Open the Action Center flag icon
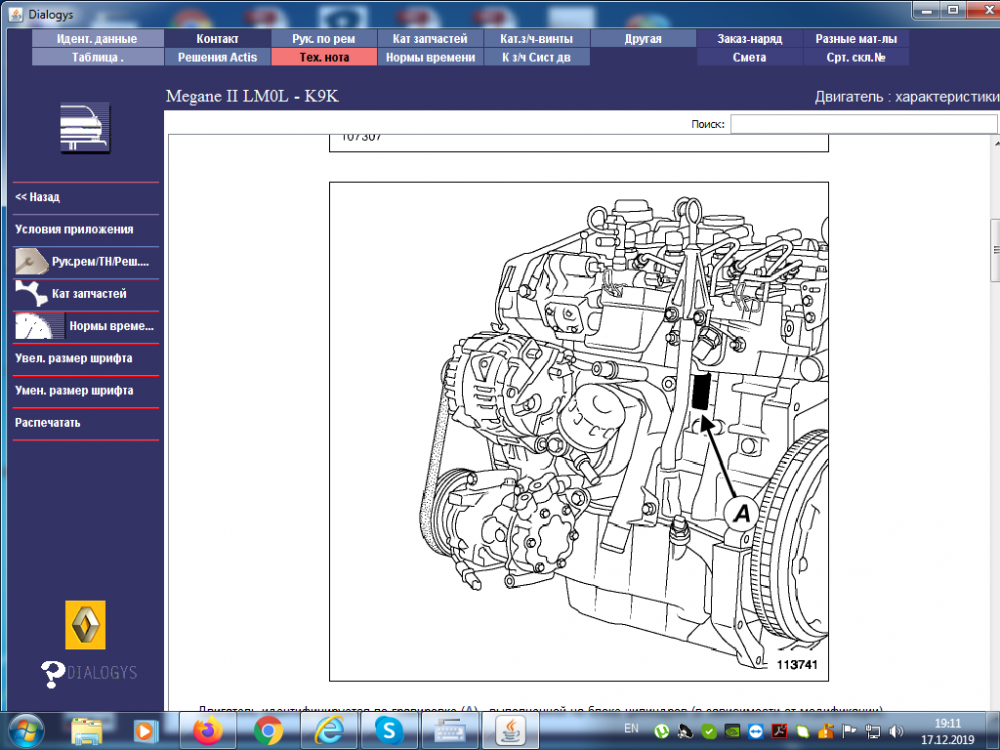The height and width of the screenshot is (750, 1000). [x=849, y=732]
